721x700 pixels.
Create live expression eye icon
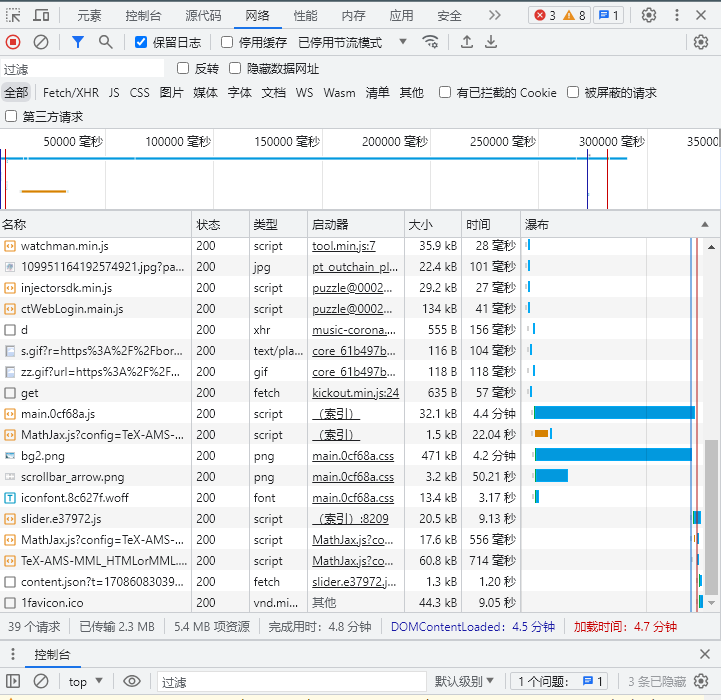(x=132, y=681)
